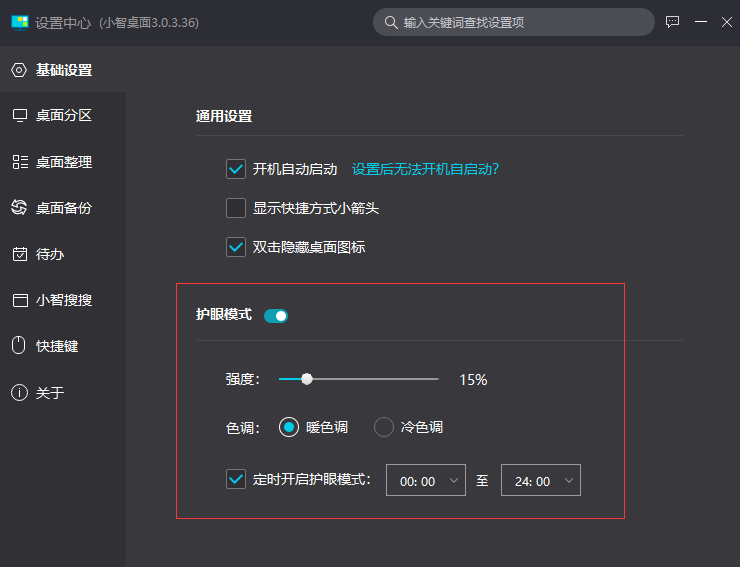Image resolution: width=740 pixels, height=567 pixels.
Task: Click the 小智搜搜 window icon
Action: tap(19, 300)
